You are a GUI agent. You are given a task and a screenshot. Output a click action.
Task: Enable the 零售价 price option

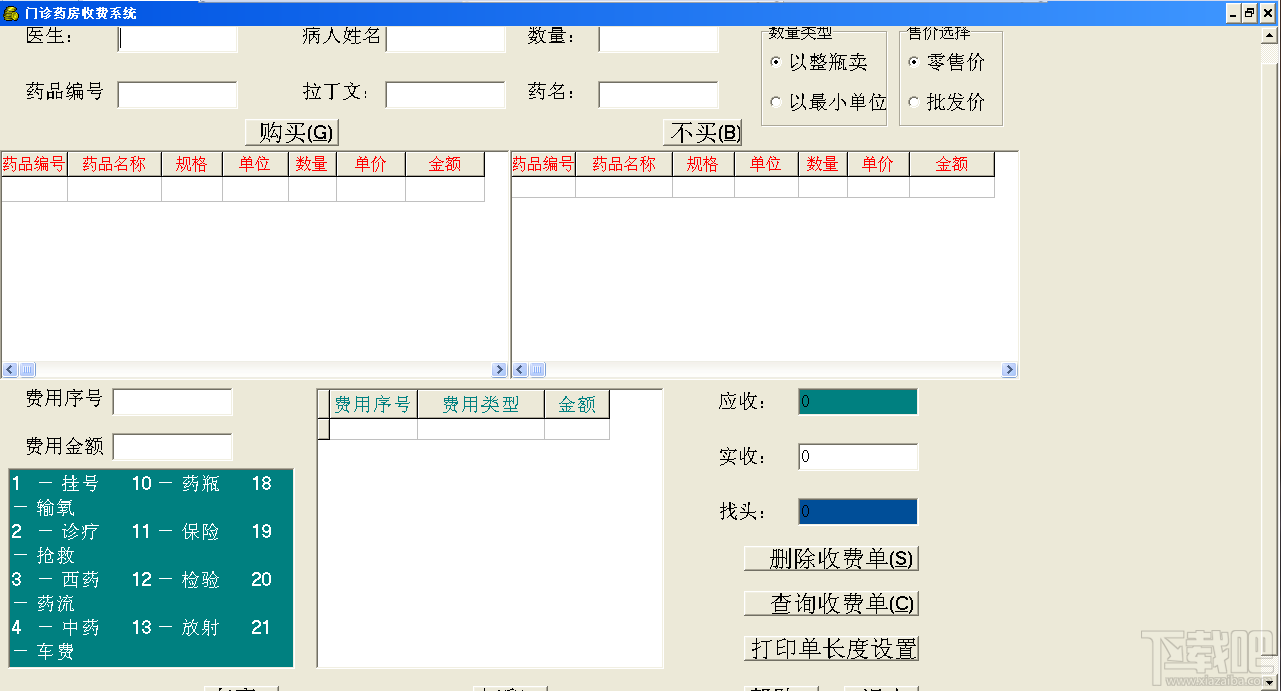pos(914,62)
